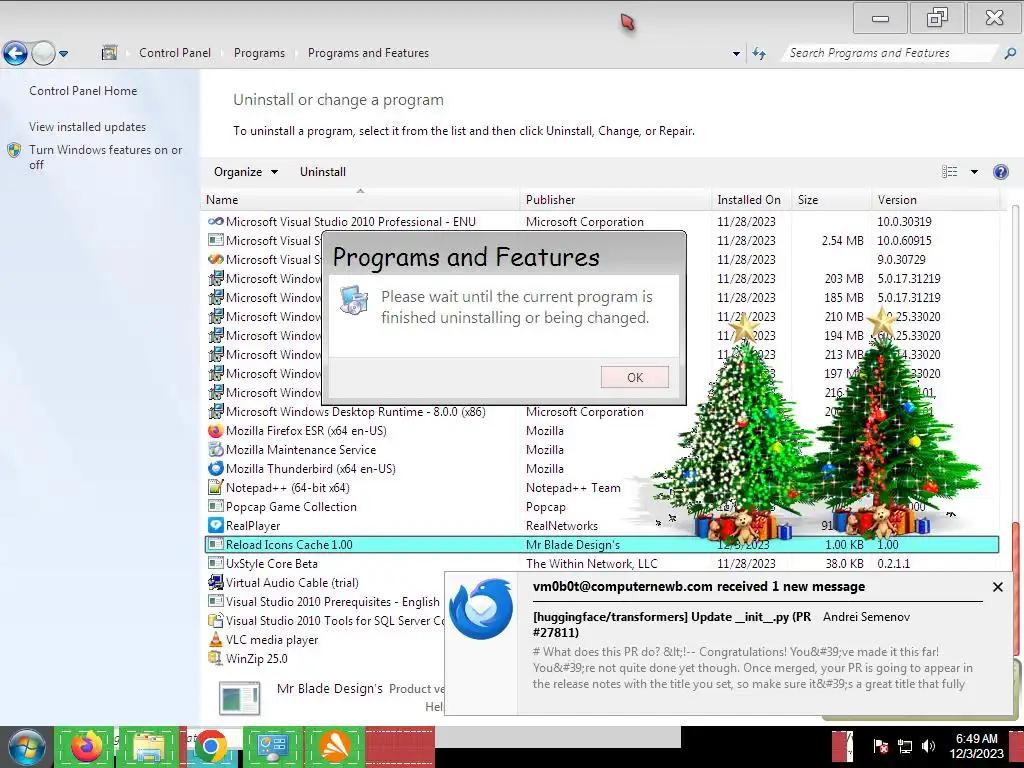Screen dimensions: 1024x768
Task: Click the change view icon
Action: 950,172
